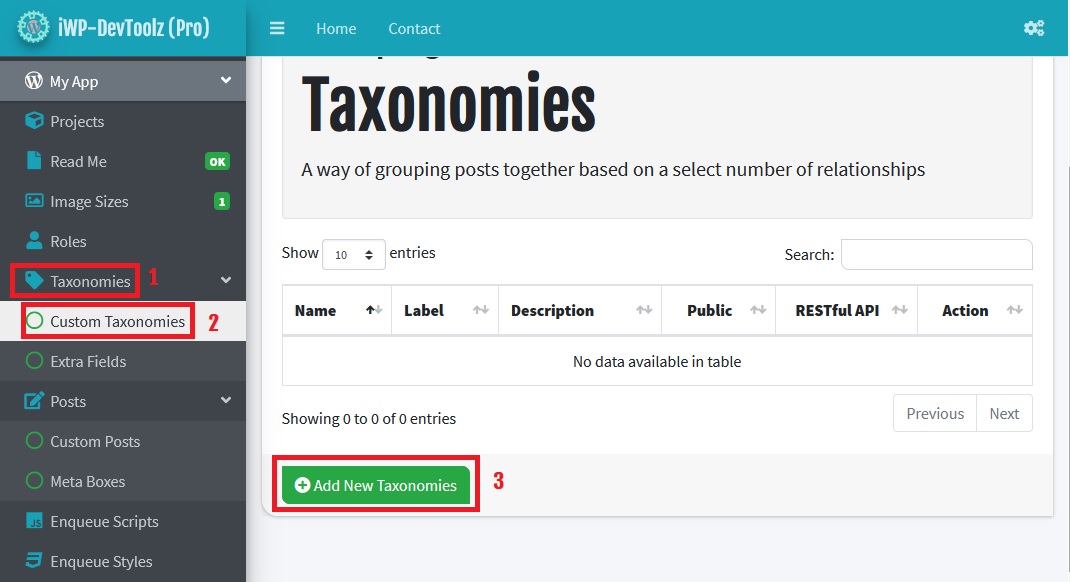This screenshot has height=582, width=1070.
Task: Select the Custom Posts circle item
Action: point(35,441)
